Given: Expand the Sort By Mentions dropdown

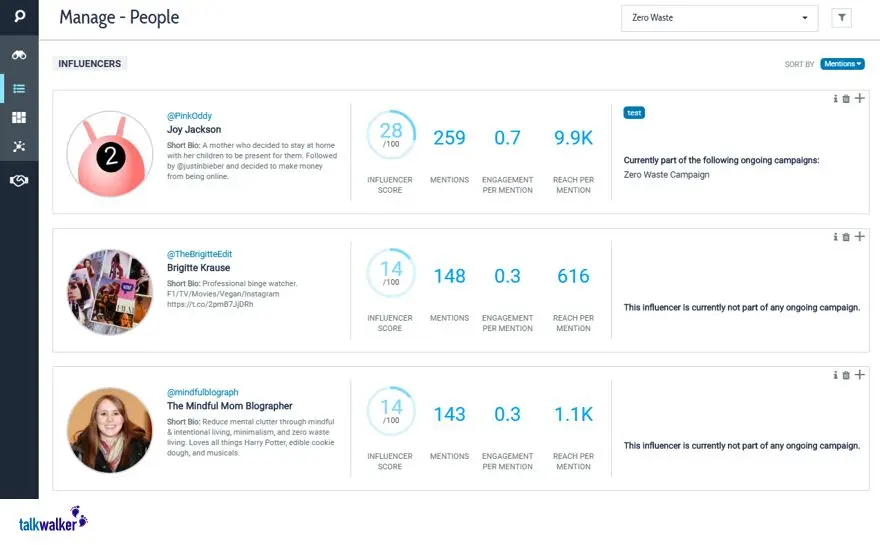Looking at the screenshot, I should (842, 64).
